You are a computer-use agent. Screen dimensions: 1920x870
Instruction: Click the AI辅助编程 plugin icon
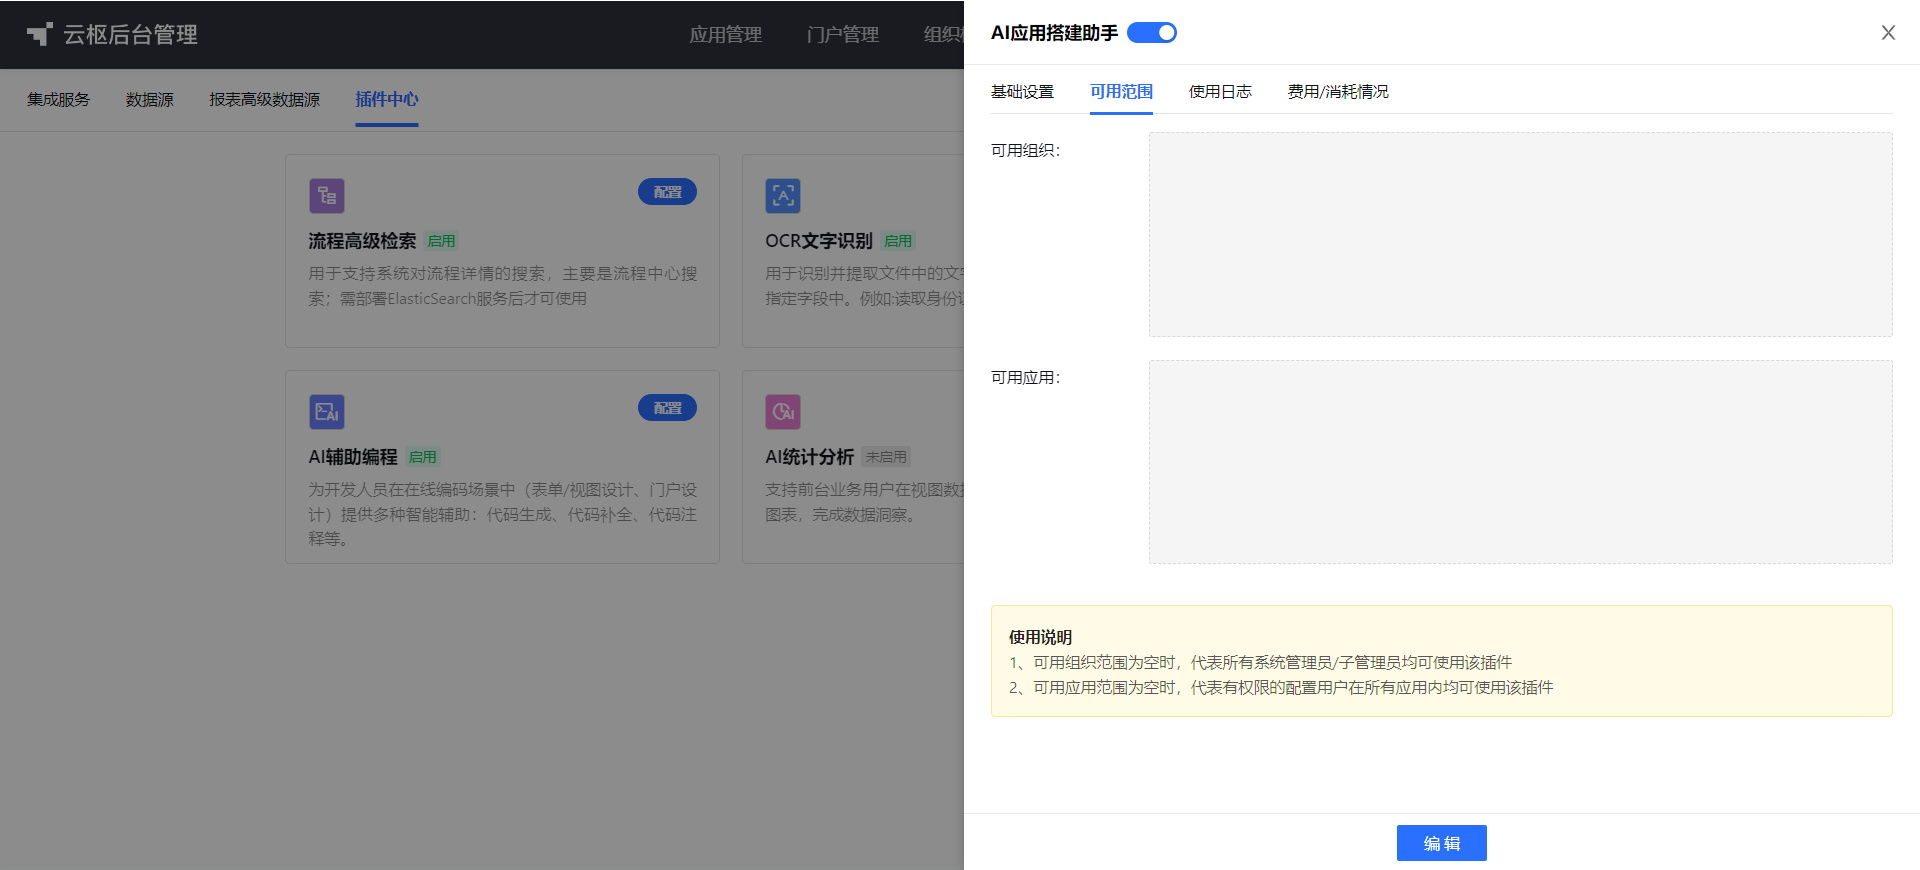pyautogui.click(x=327, y=412)
